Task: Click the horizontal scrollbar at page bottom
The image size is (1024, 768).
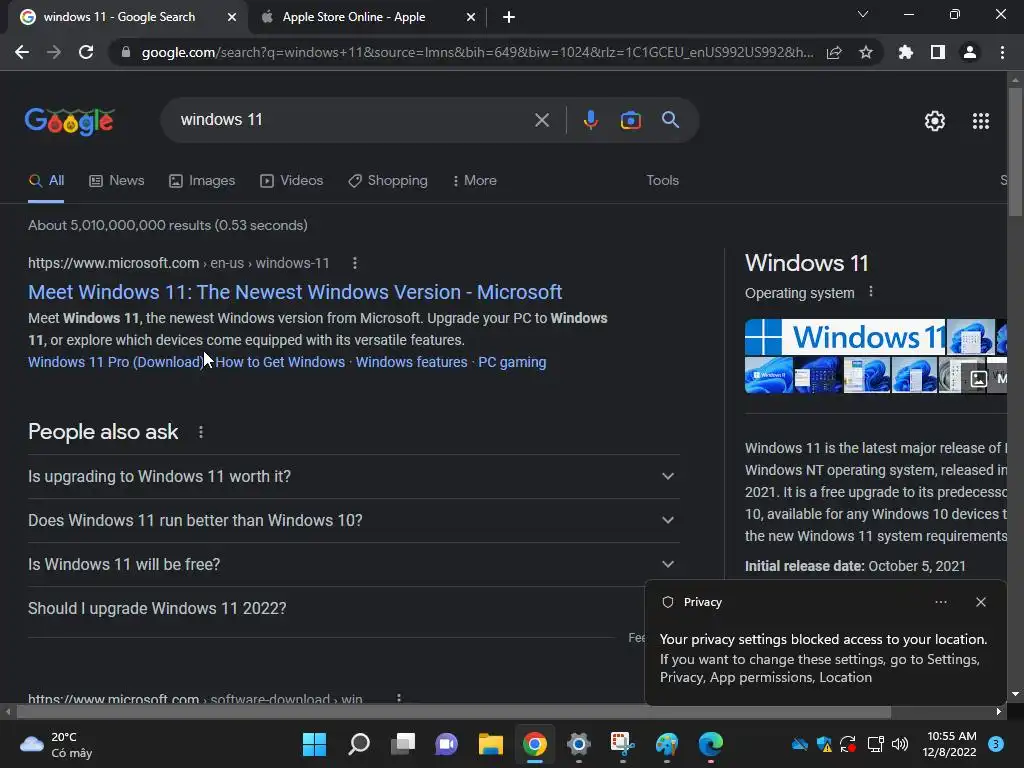Action: click(452, 711)
